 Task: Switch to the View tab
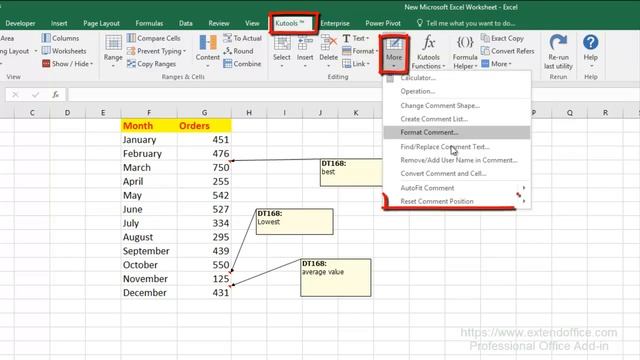[x=252, y=23]
